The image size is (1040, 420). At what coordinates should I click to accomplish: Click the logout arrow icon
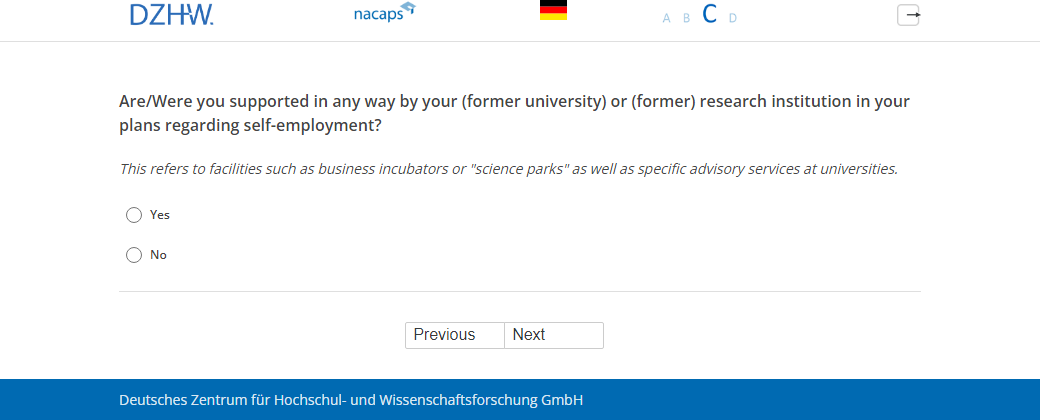(908, 15)
